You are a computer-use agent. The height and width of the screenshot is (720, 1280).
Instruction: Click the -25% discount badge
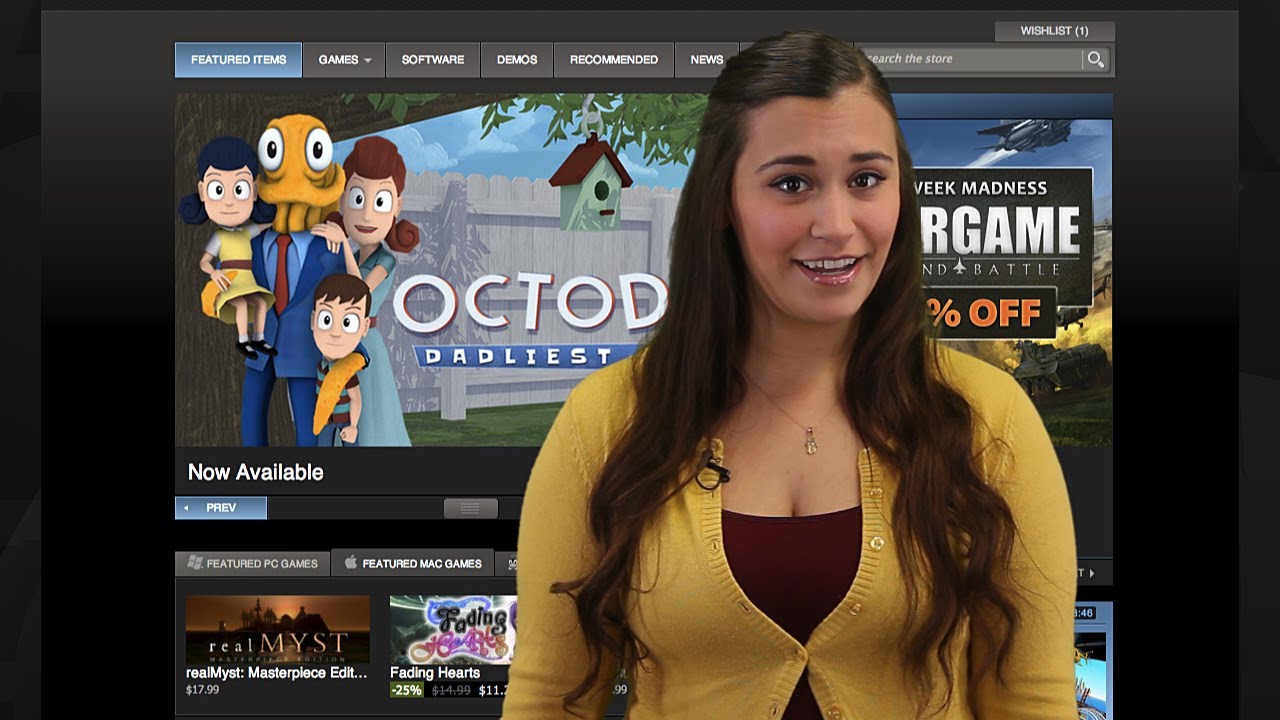coord(407,690)
